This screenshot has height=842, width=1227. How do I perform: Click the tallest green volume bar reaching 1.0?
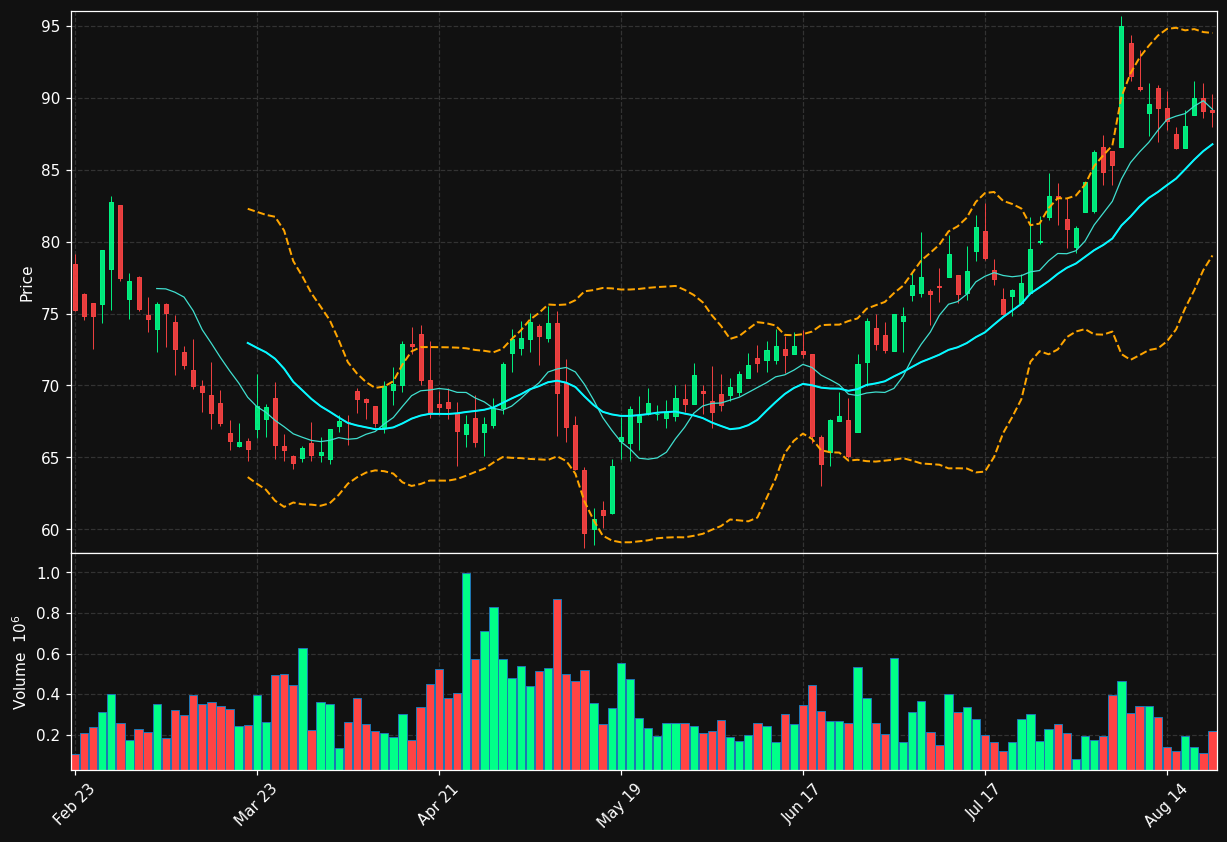(x=466, y=671)
